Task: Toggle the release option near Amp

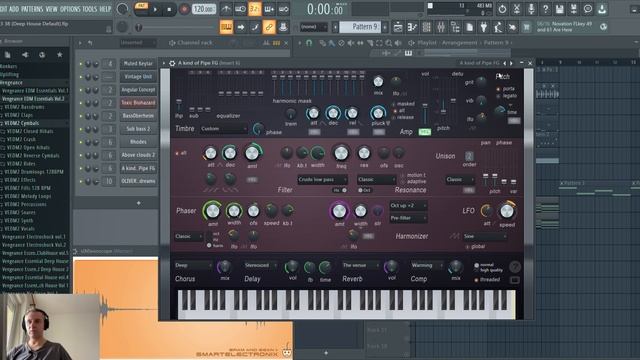Action: pos(403,117)
